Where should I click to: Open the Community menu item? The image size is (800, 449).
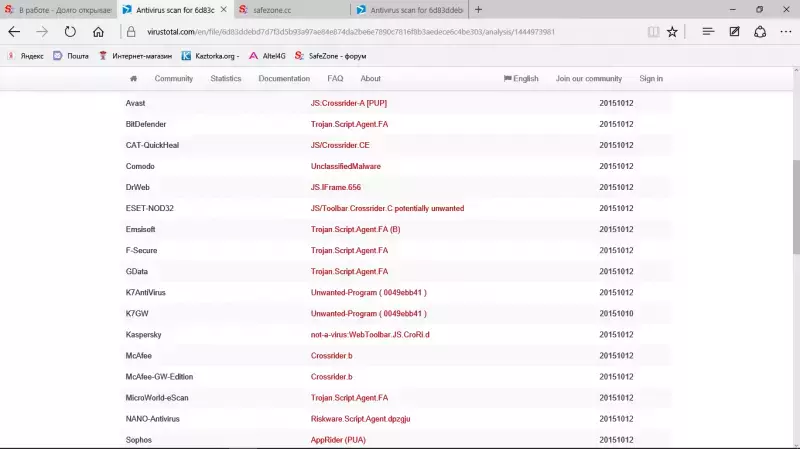(173, 79)
